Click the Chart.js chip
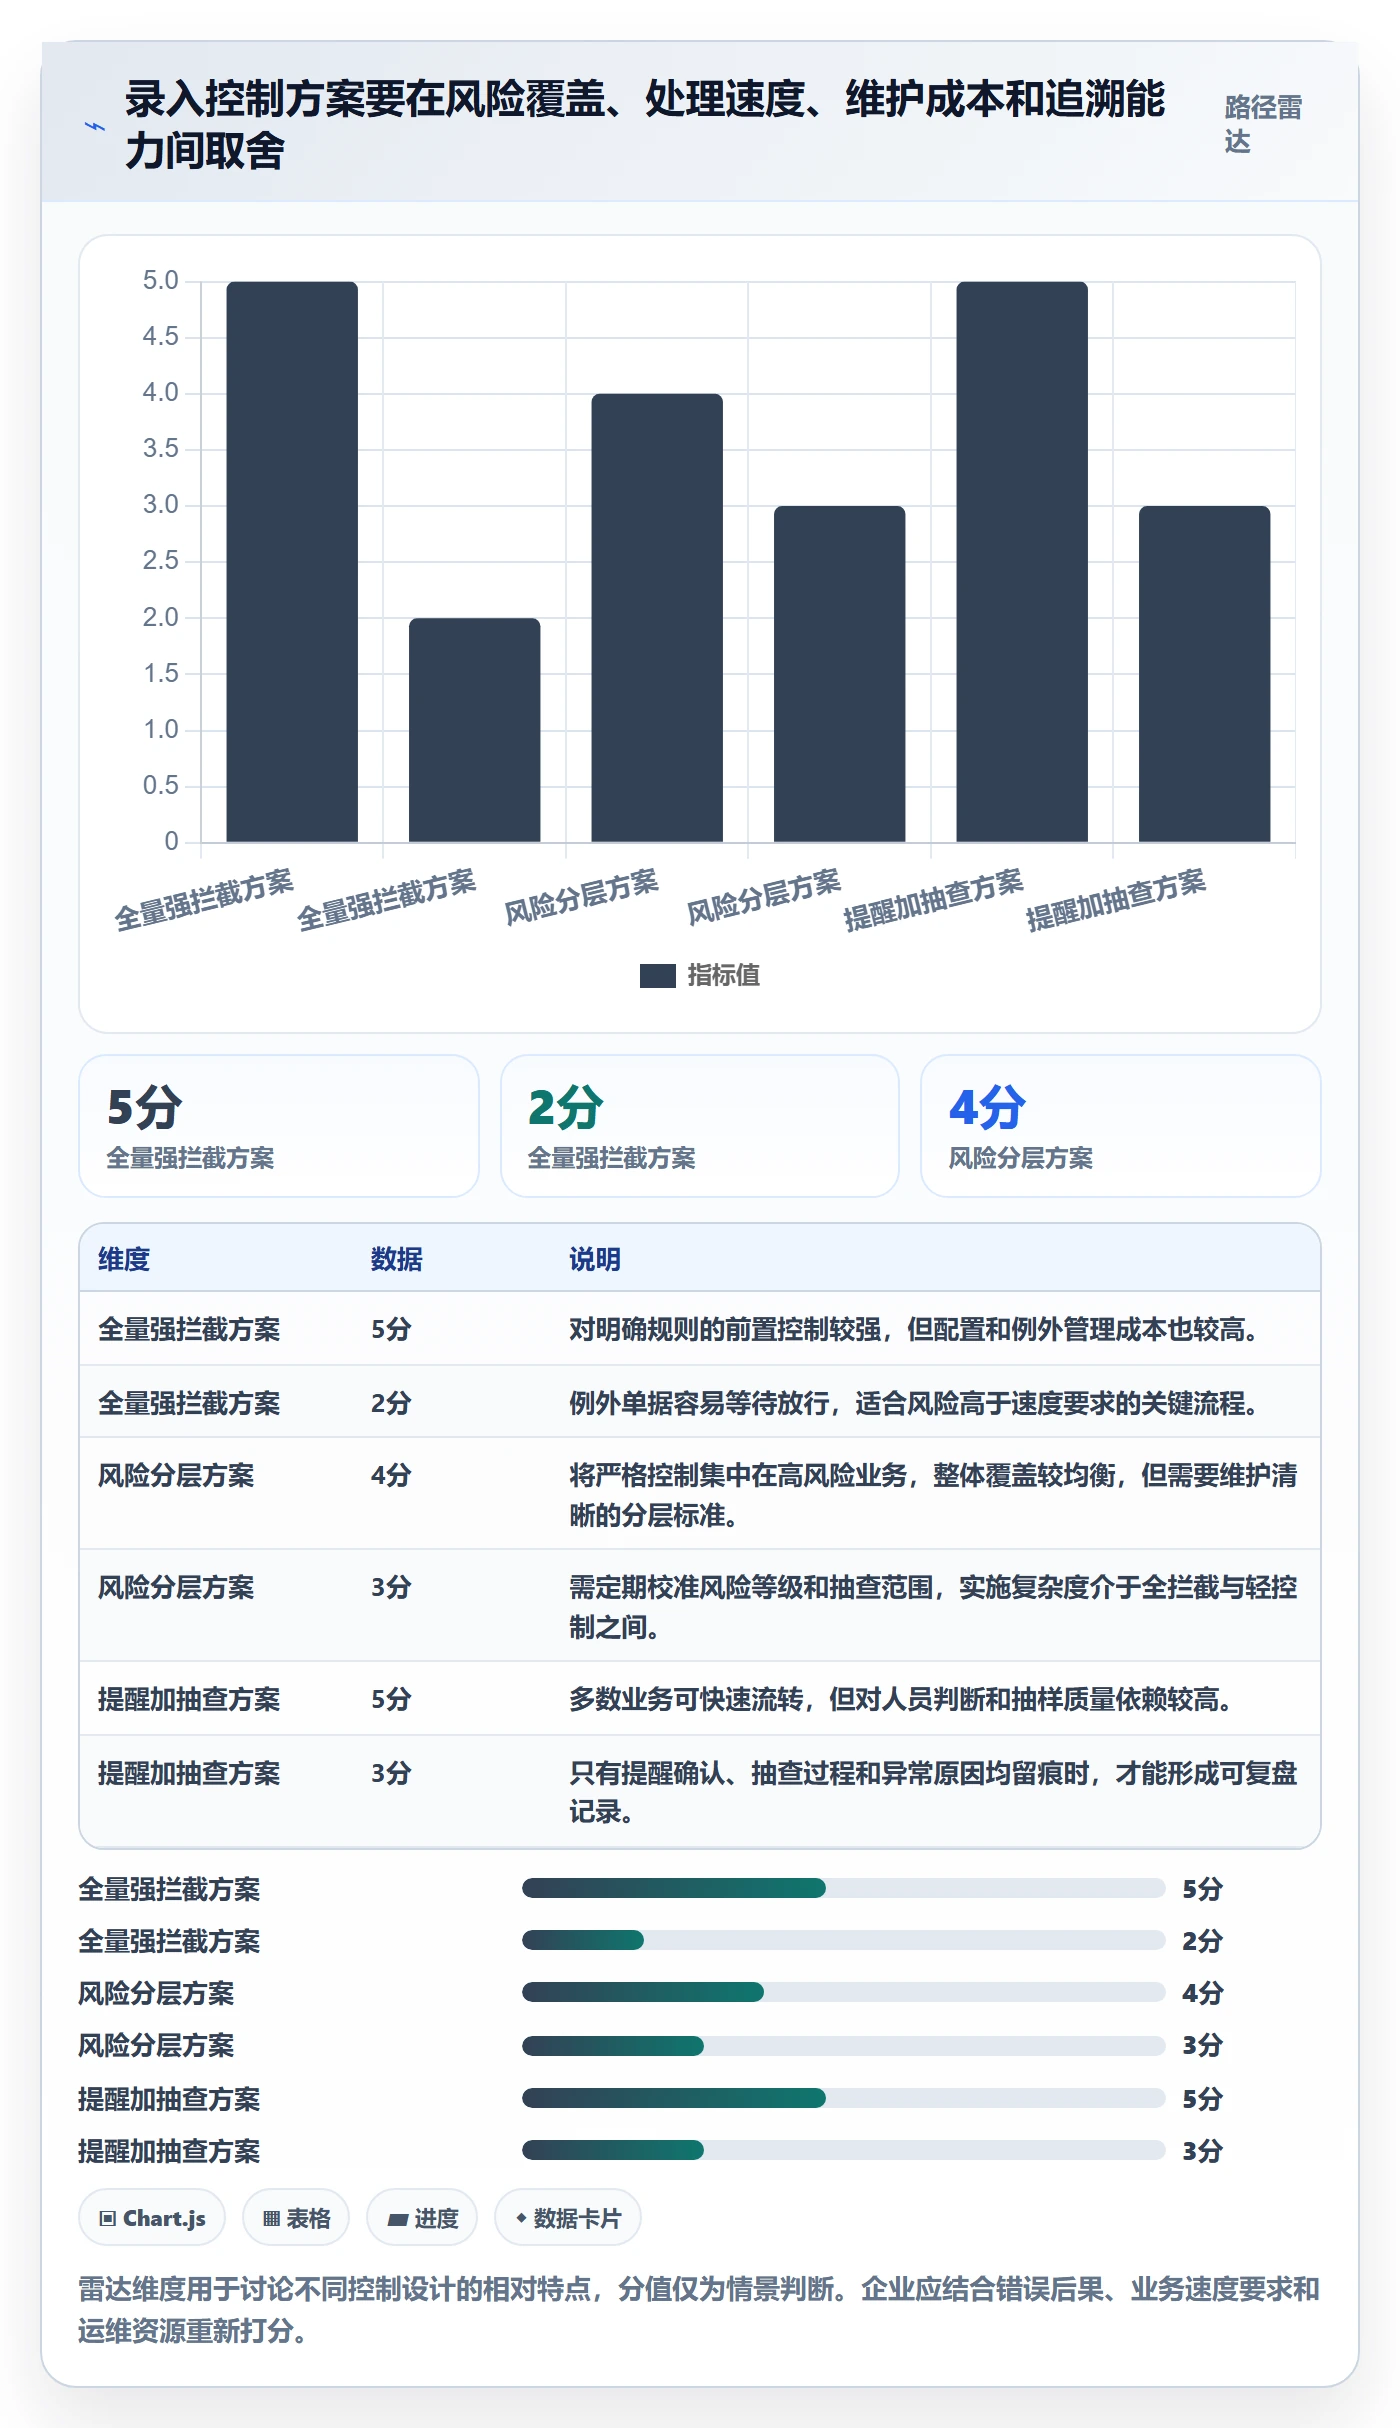1400x2428 pixels. pyautogui.click(x=152, y=2218)
